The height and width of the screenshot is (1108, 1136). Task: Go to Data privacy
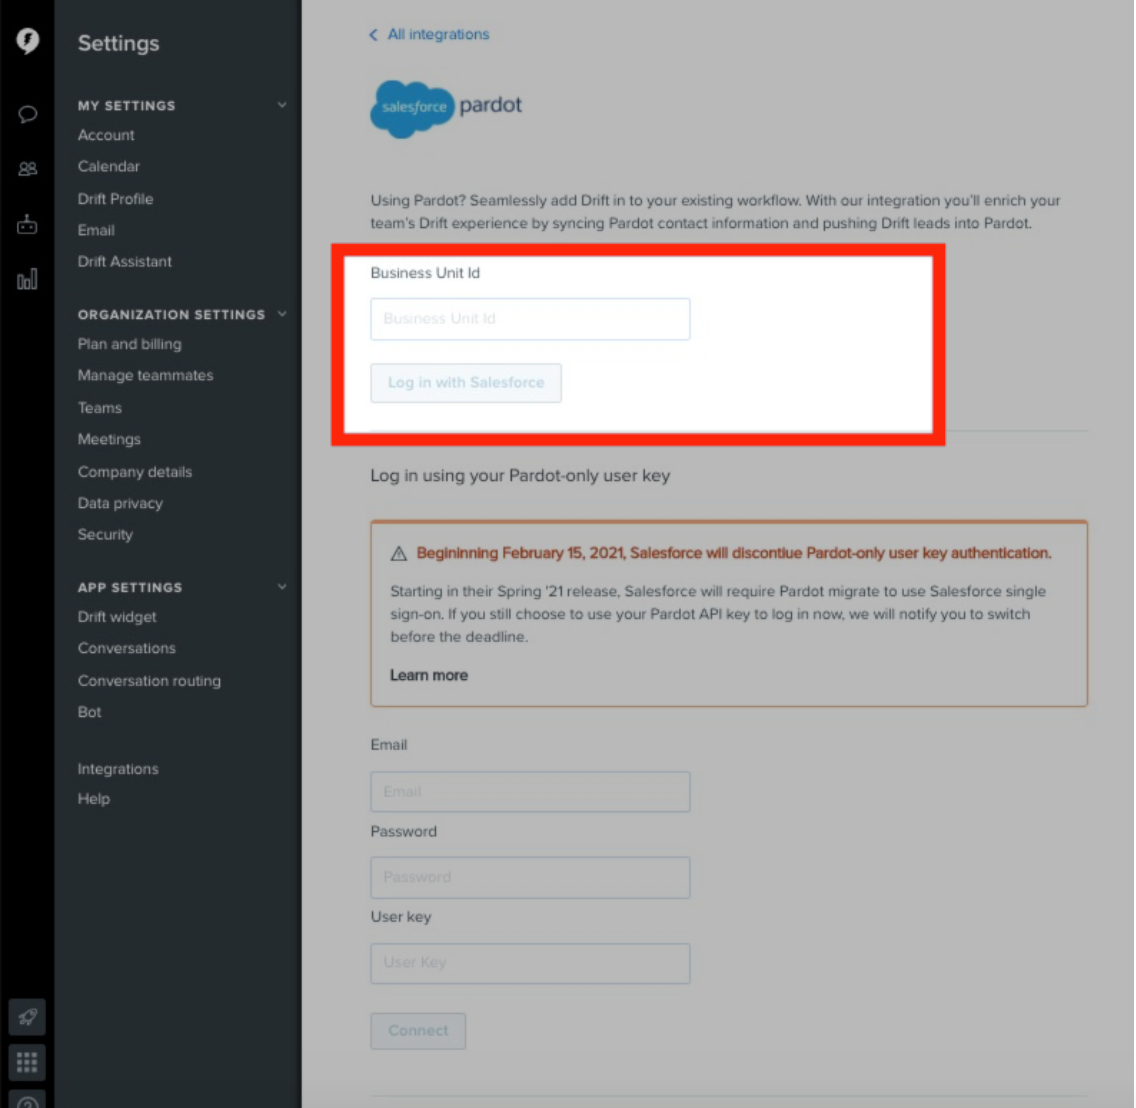click(x=120, y=504)
